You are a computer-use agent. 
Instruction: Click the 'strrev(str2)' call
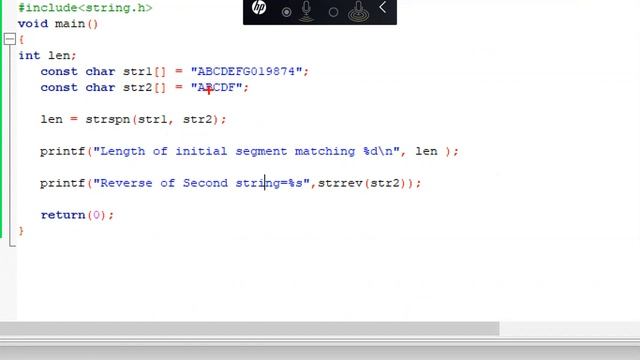pos(362,183)
